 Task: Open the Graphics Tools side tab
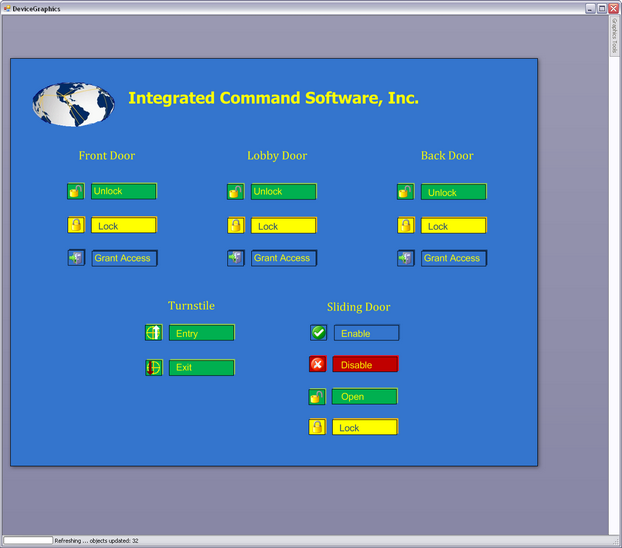(614, 36)
